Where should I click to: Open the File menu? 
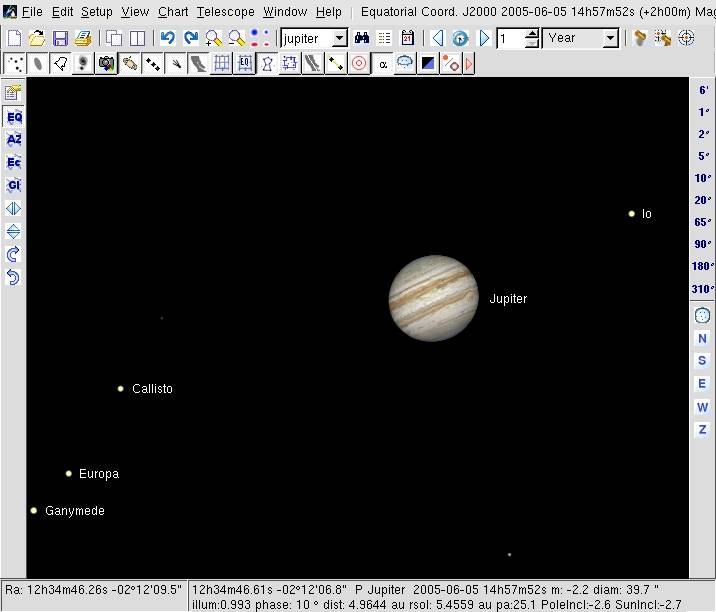point(32,12)
